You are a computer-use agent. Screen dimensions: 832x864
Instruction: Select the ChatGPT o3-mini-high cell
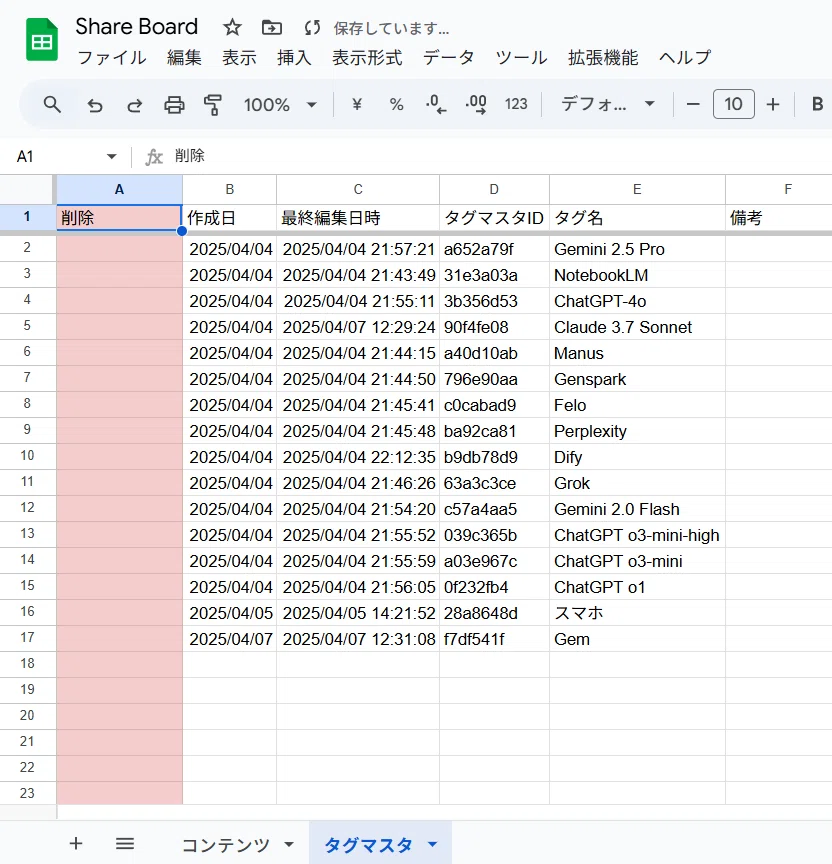[x=637, y=535]
